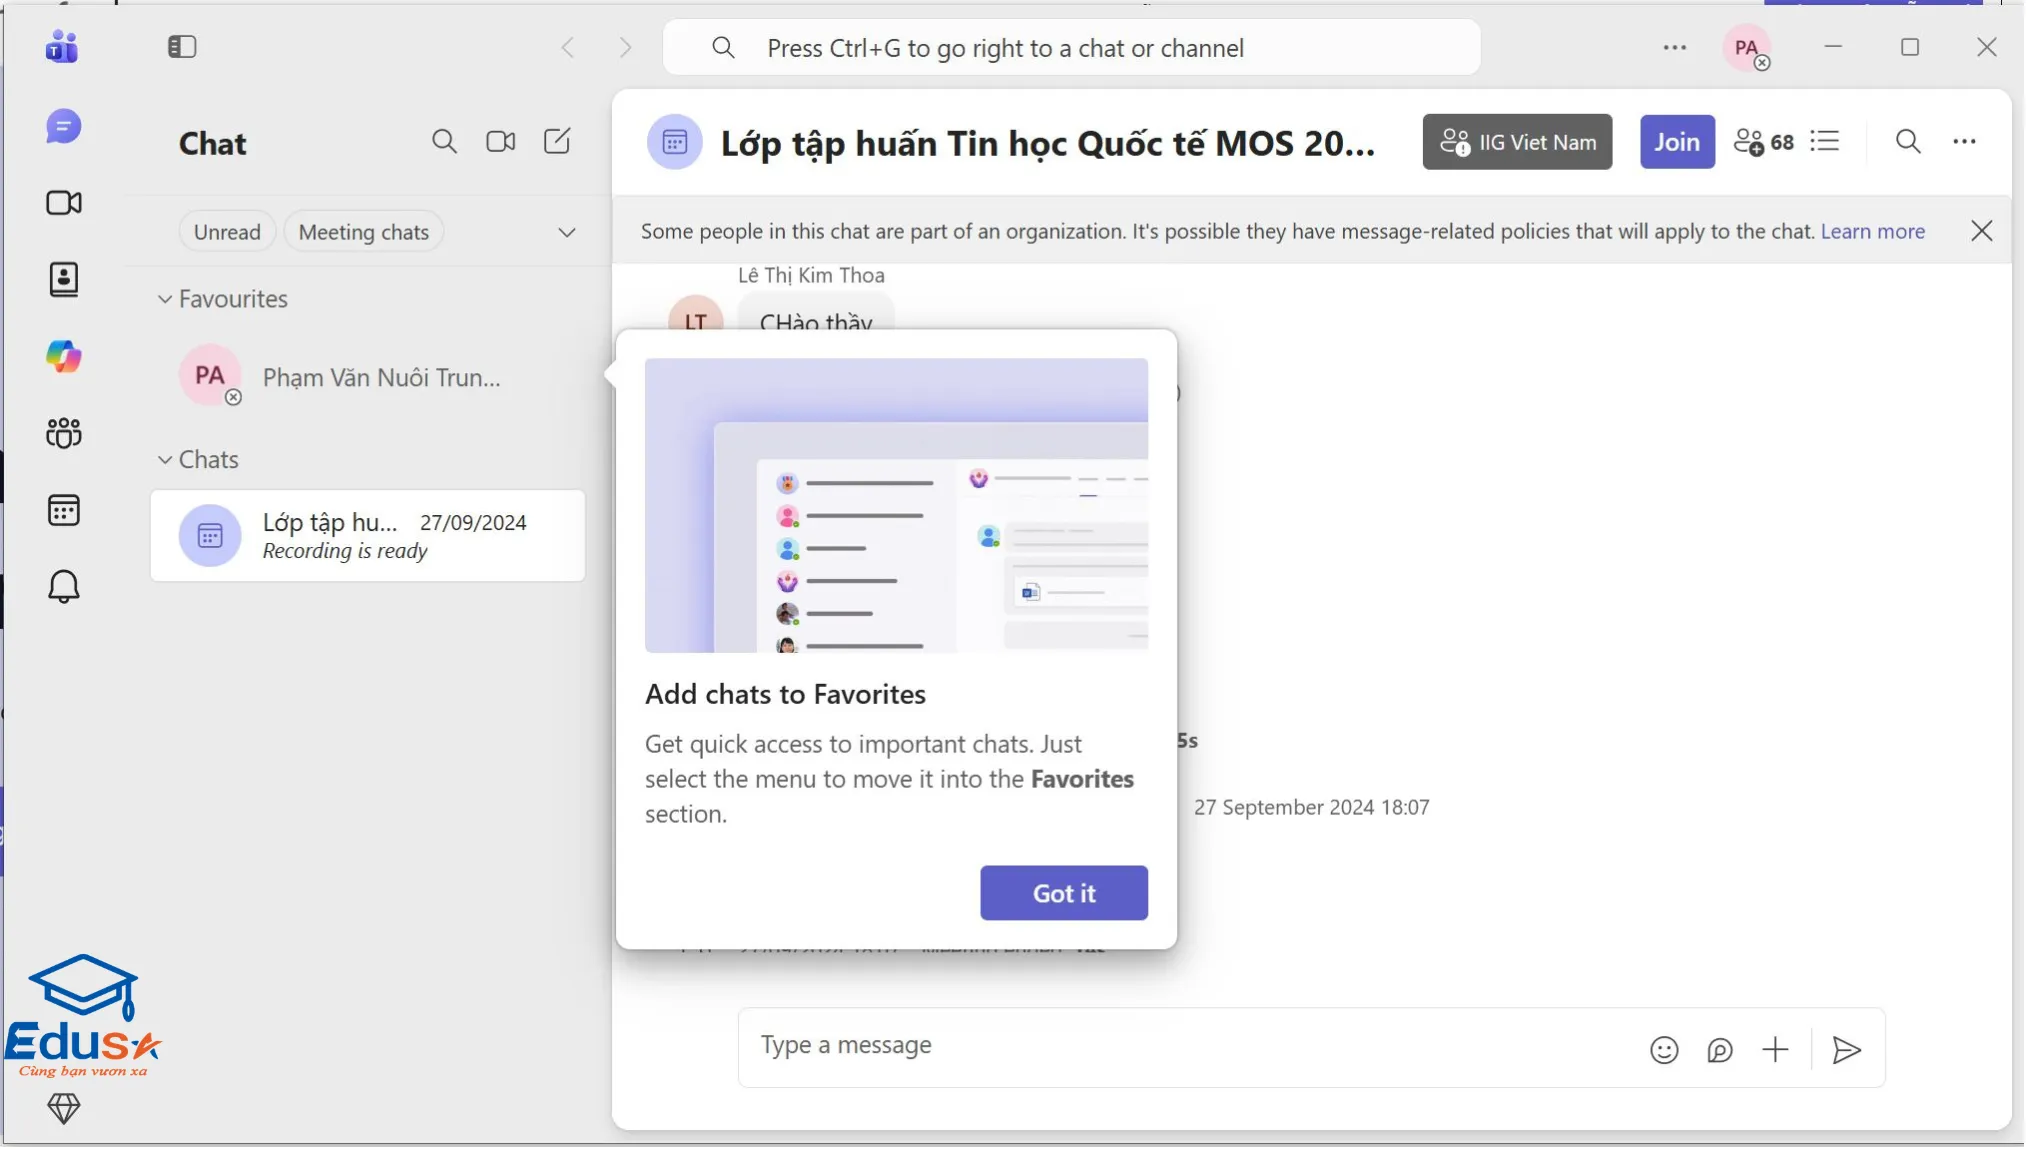Filter by Meeting chats

pos(364,232)
